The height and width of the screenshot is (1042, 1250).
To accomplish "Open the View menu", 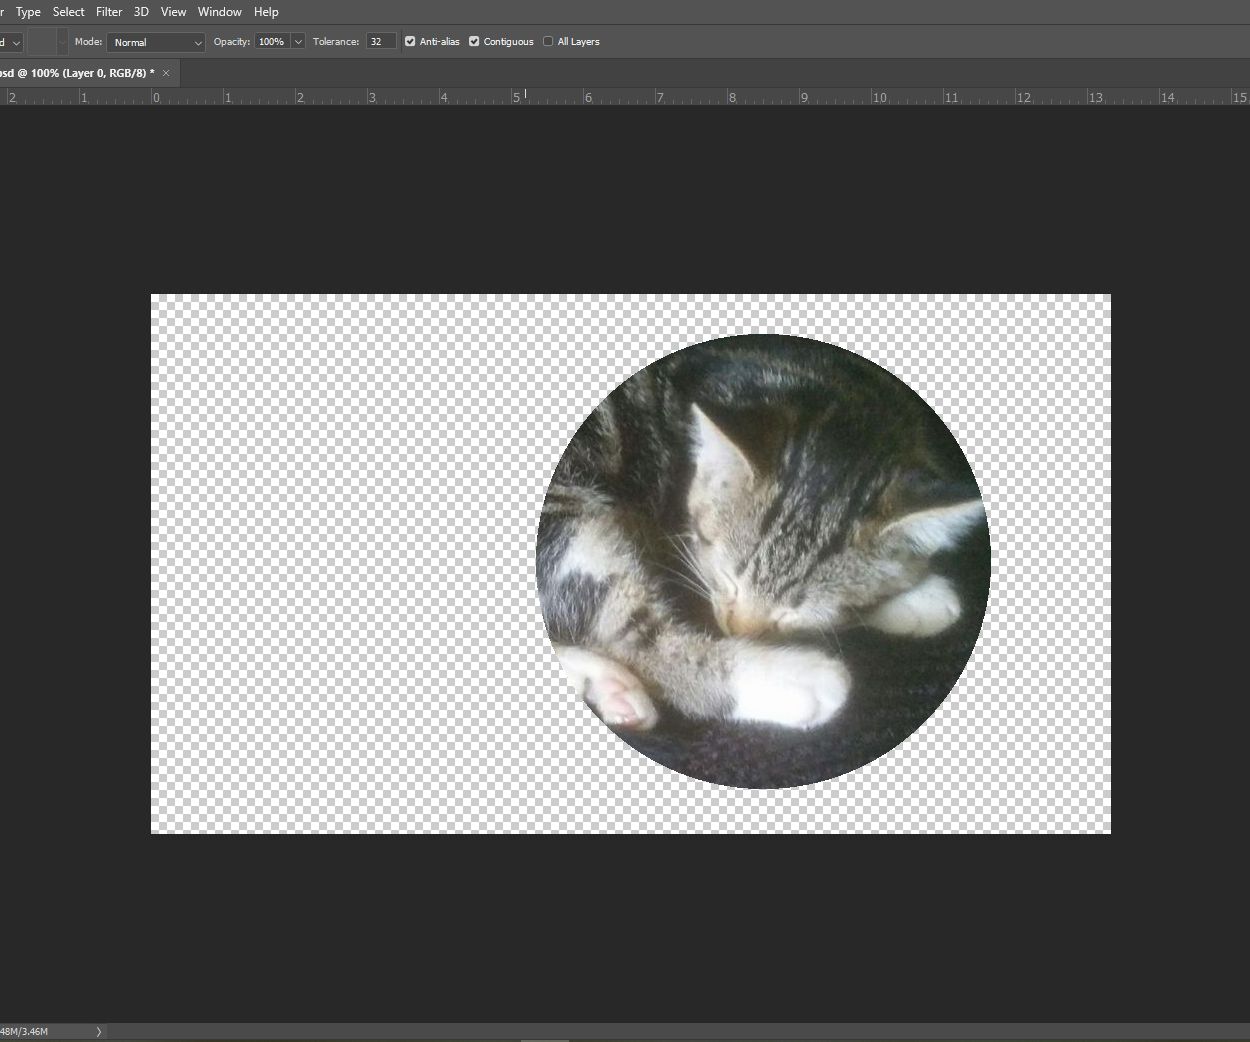I will pos(173,11).
